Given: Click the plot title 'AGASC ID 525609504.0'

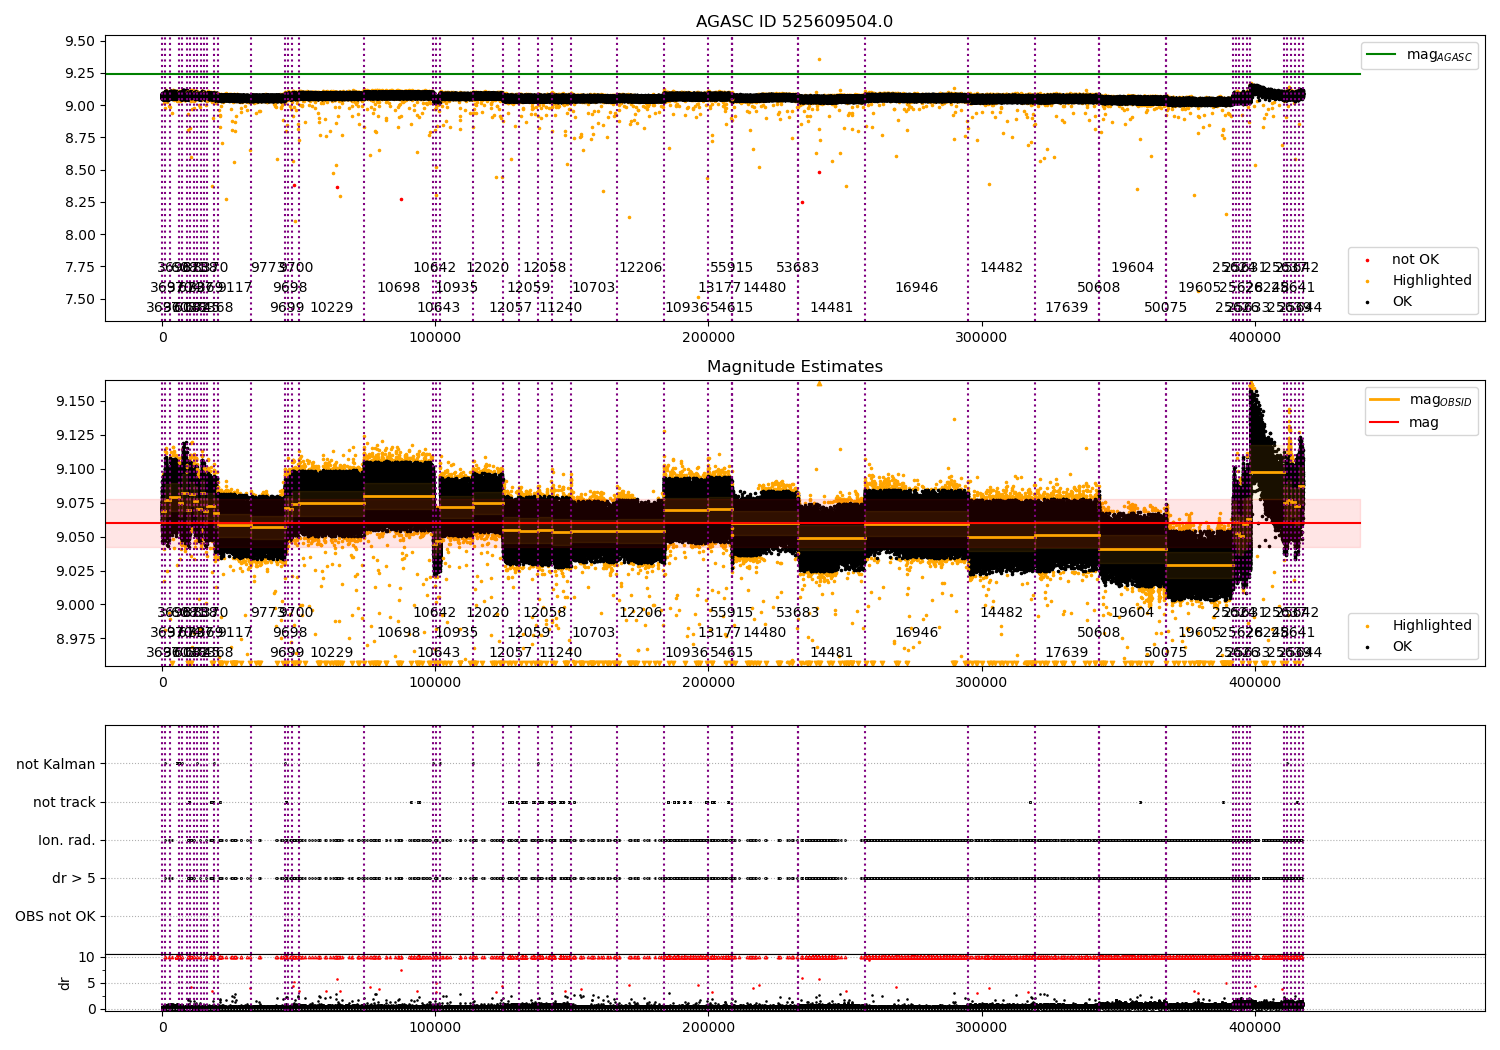Looking at the screenshot, I should tap(794, 22).
